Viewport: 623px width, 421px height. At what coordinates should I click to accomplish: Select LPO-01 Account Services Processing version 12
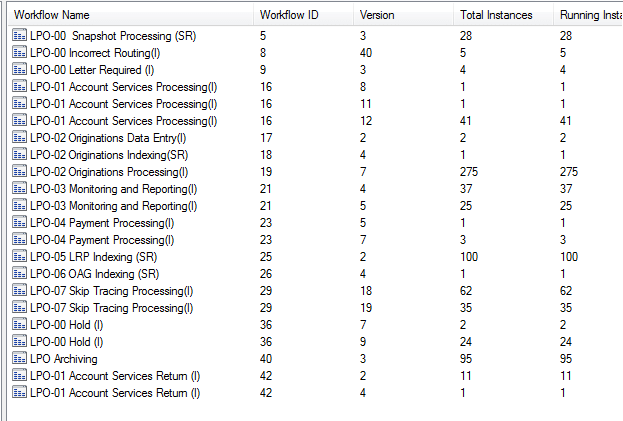[315, 121]
